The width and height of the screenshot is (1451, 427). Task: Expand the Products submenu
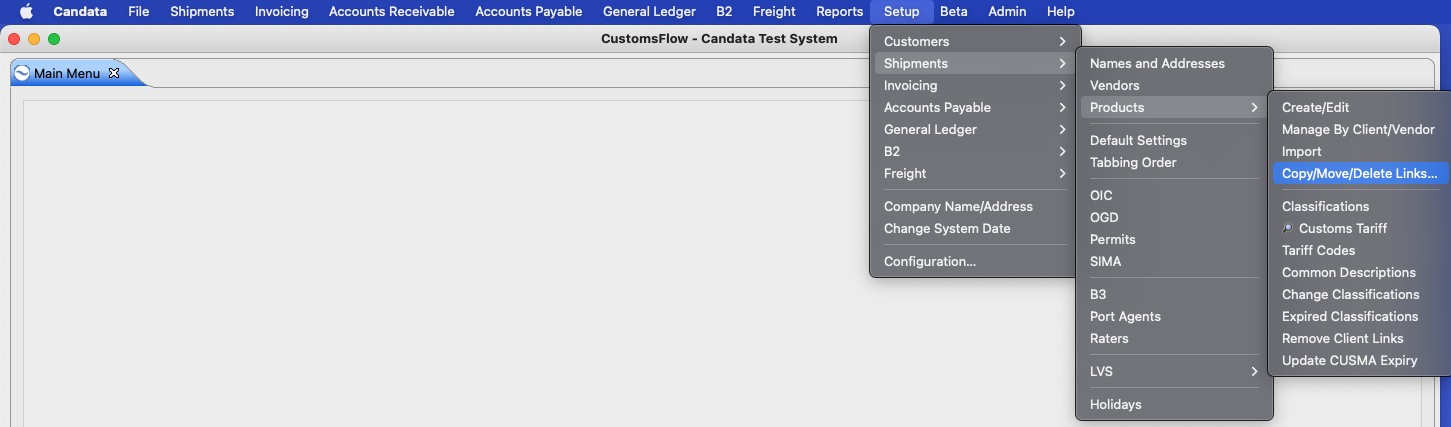tap(1174, 107)
